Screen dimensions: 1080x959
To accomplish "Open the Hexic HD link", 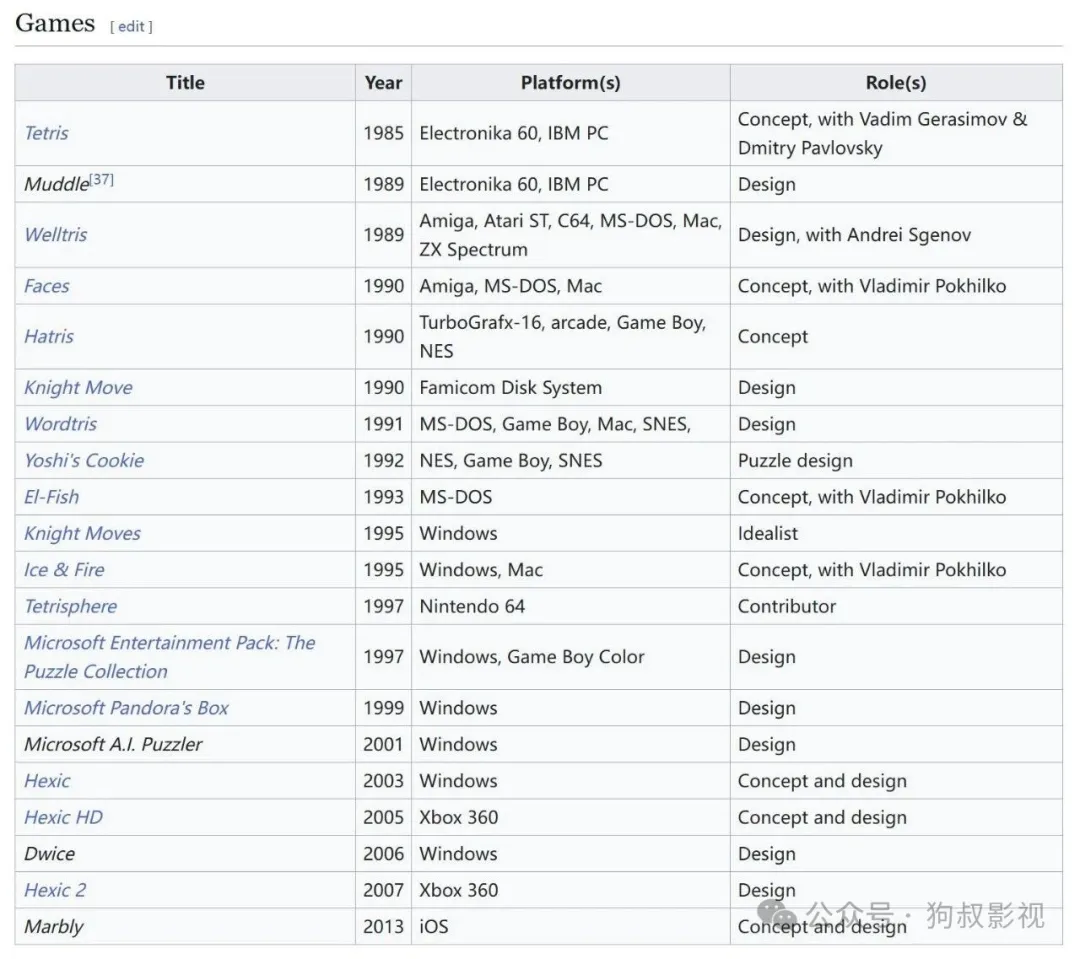I will click(x=63, y=817).
